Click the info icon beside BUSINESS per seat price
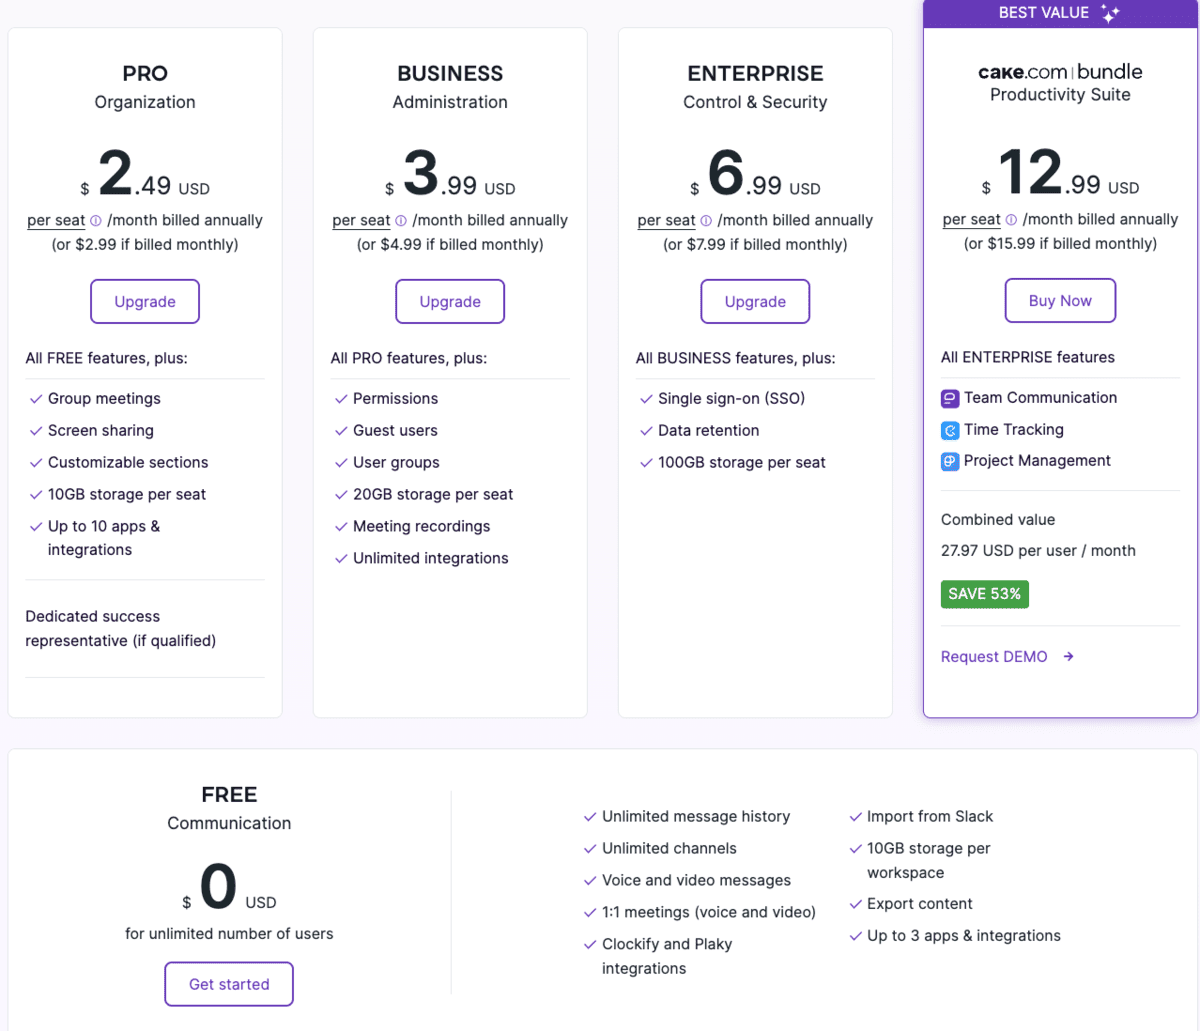This screenshot has height=1031, width=1200. [x=400, y=220]
